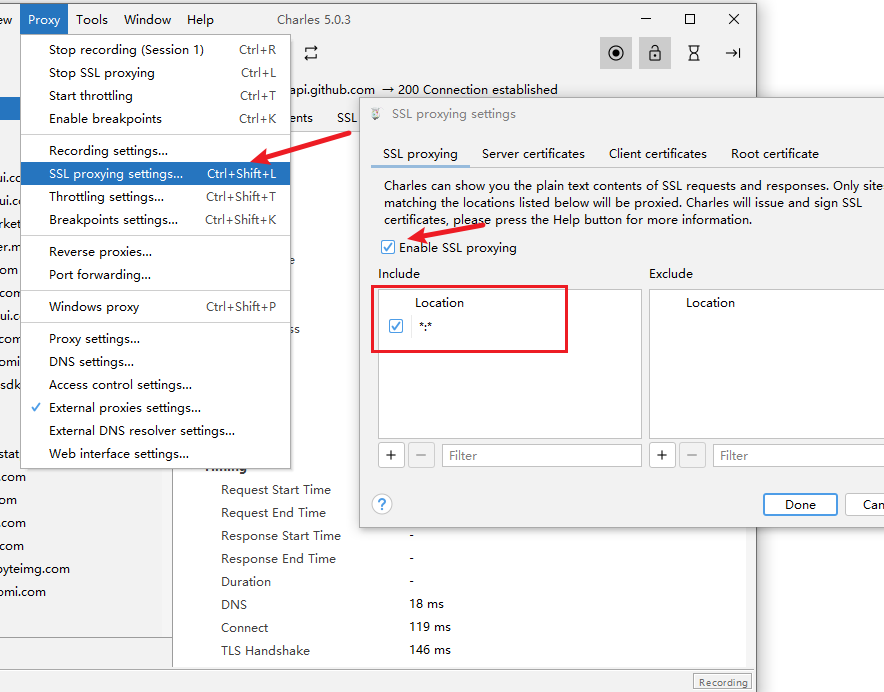Click the TLS Handshake 146 ms value
Viewport: 884px width, 692px height.
(x=430, y=650)
